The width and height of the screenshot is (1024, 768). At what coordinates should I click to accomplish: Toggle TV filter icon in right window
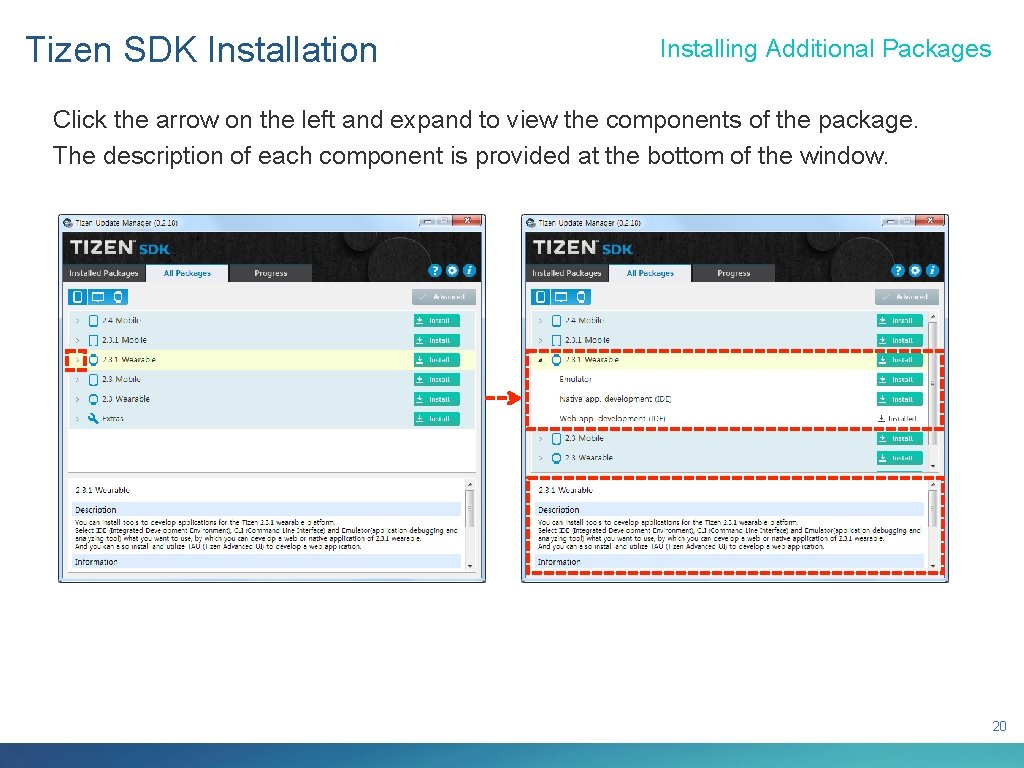tap(561, 297)
